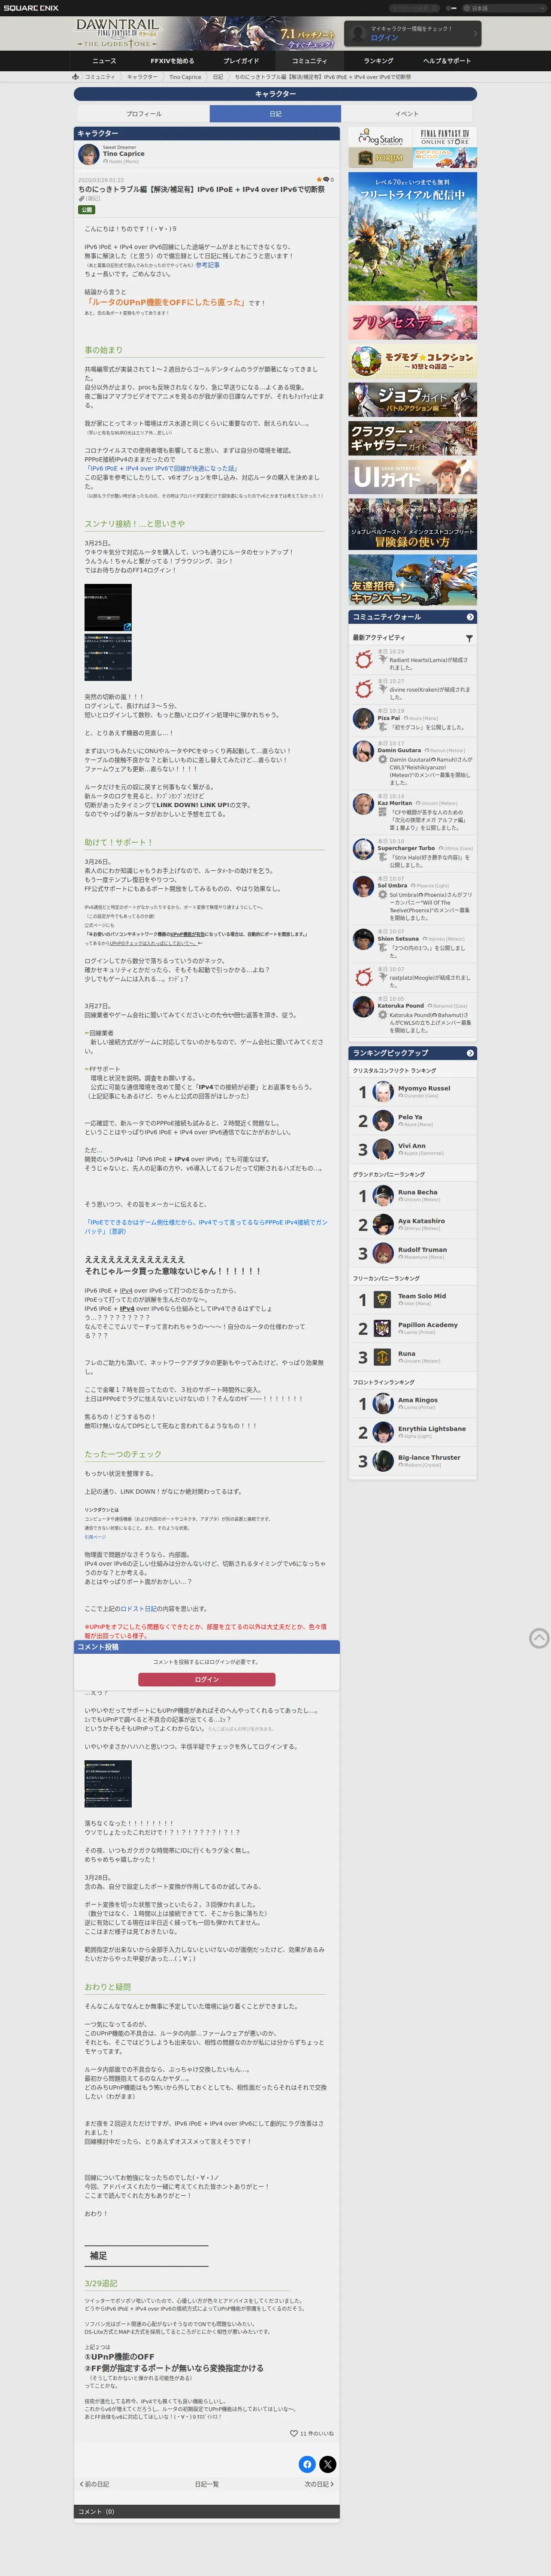Switch to the イベント tab

point(407,114)
